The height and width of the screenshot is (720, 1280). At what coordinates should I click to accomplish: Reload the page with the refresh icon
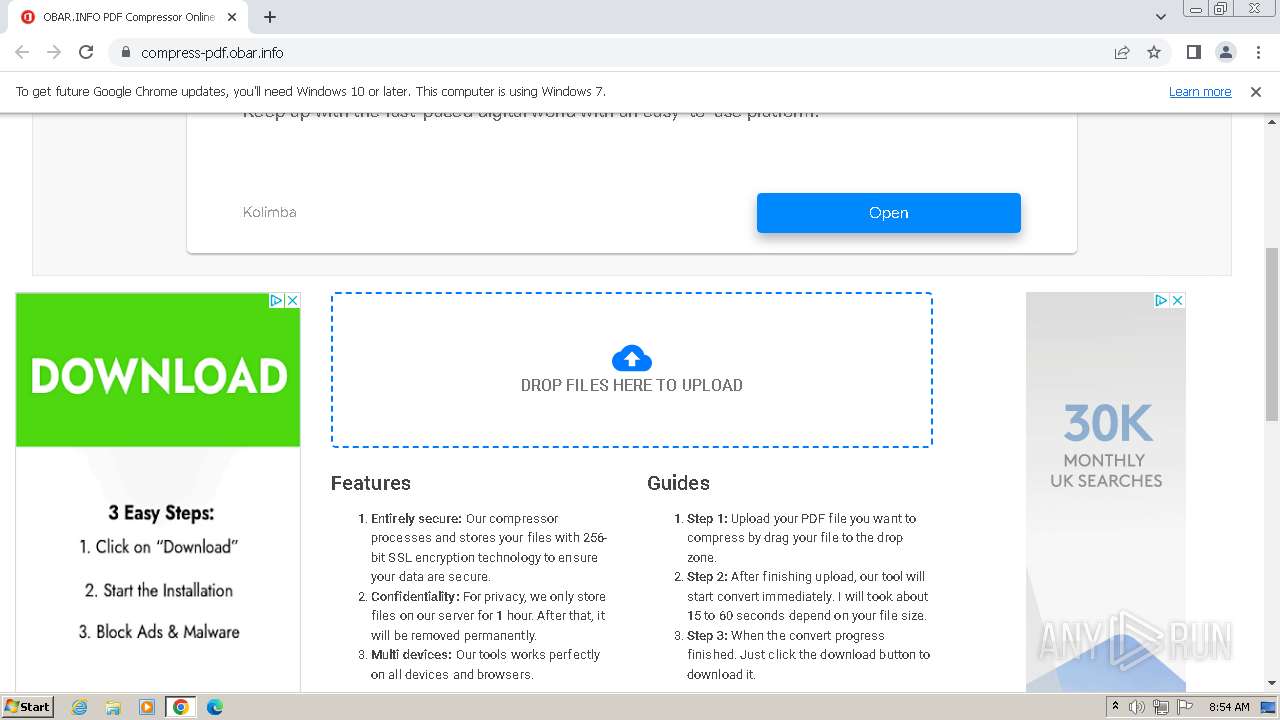click(86, 52)
